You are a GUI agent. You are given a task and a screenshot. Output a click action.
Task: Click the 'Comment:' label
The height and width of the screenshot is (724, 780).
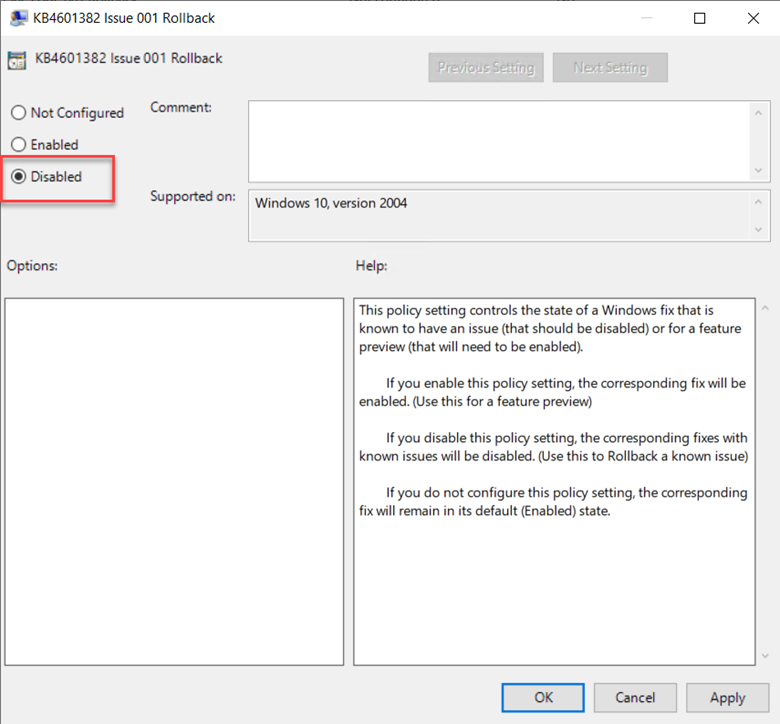(x=181, y=107)
